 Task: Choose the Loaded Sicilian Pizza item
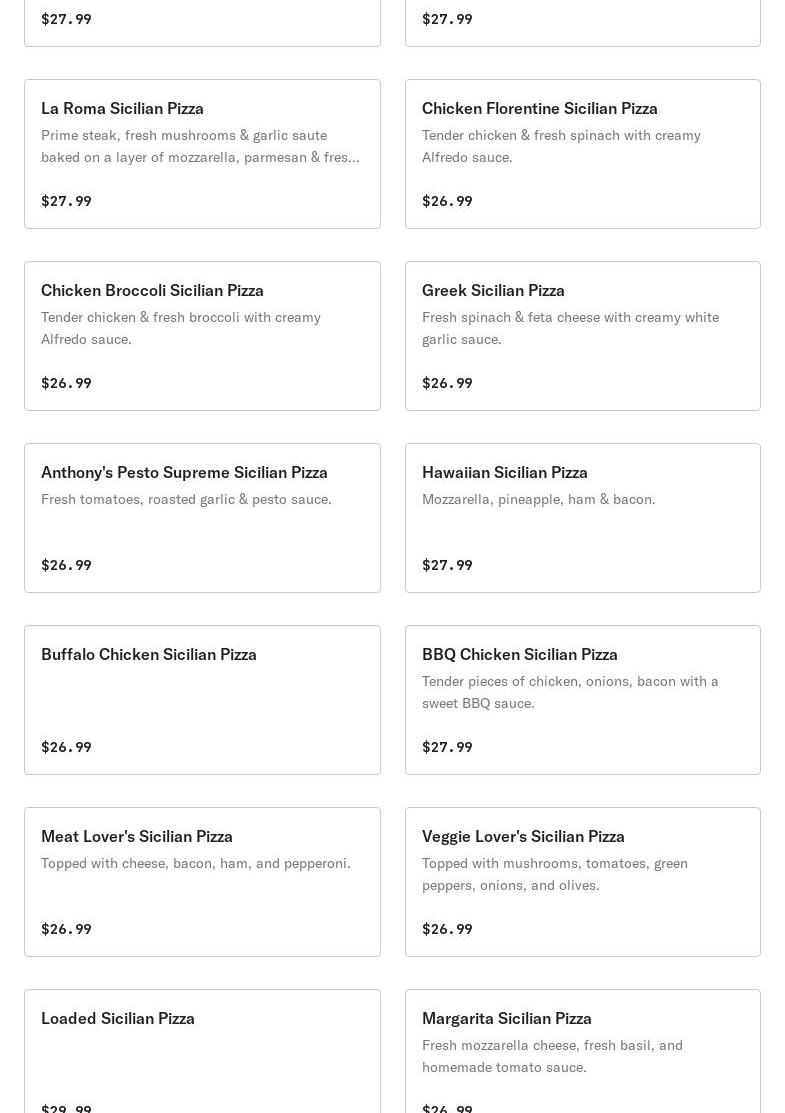118,1018
